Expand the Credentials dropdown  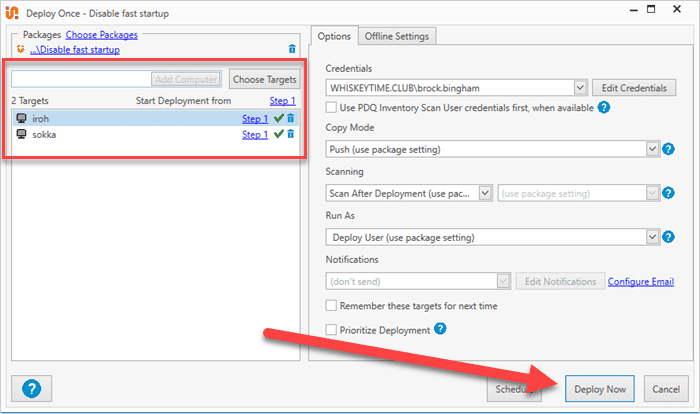click(580, 88)
